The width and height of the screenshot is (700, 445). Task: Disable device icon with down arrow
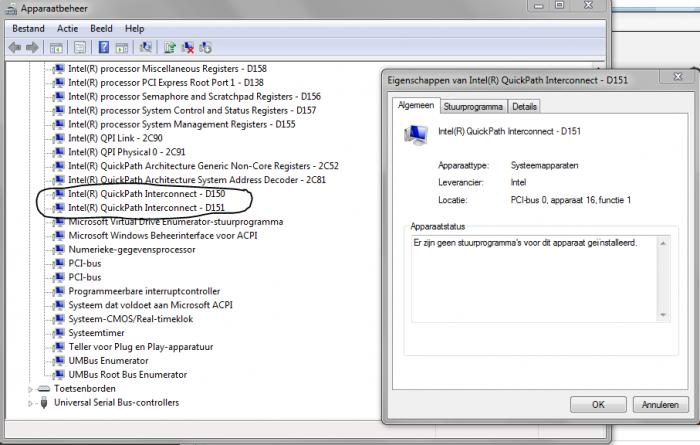pos(205,47)
